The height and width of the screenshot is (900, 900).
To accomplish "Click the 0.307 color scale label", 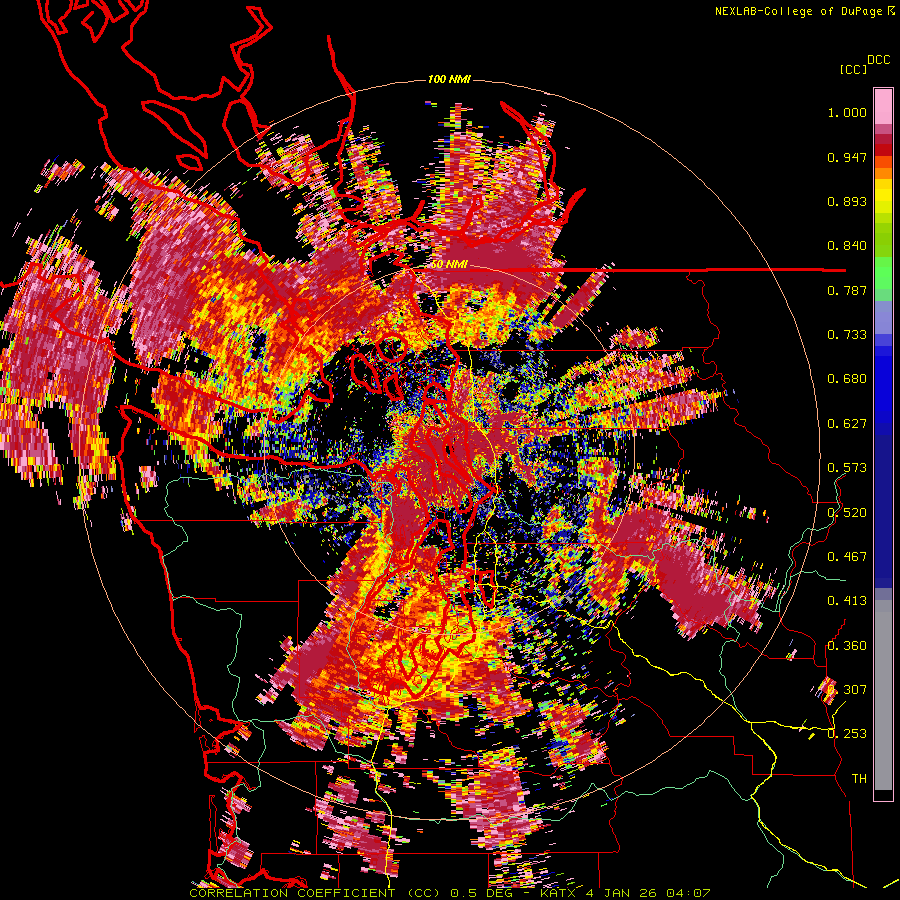I will pos(847,689).
